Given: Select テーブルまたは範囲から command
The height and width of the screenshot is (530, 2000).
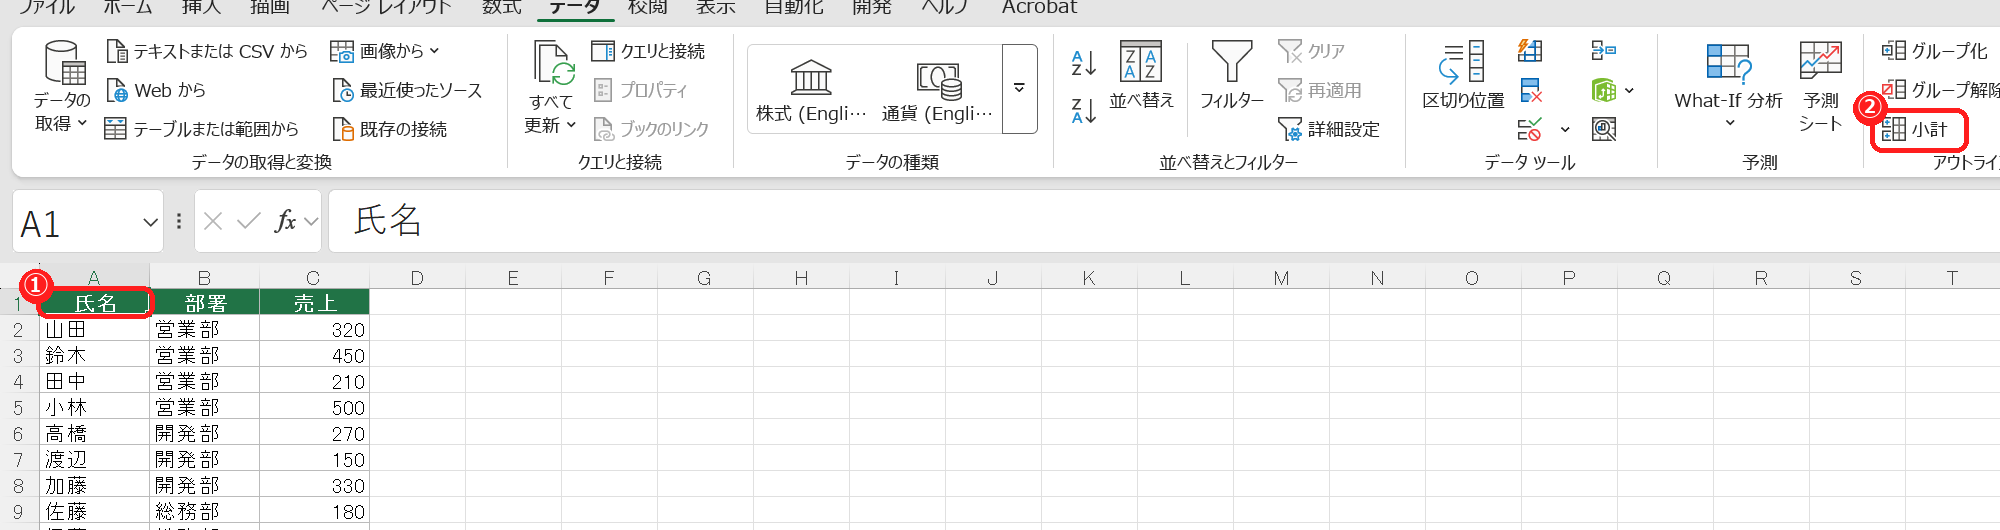Looking at the screenshot, I should point(202,129).
